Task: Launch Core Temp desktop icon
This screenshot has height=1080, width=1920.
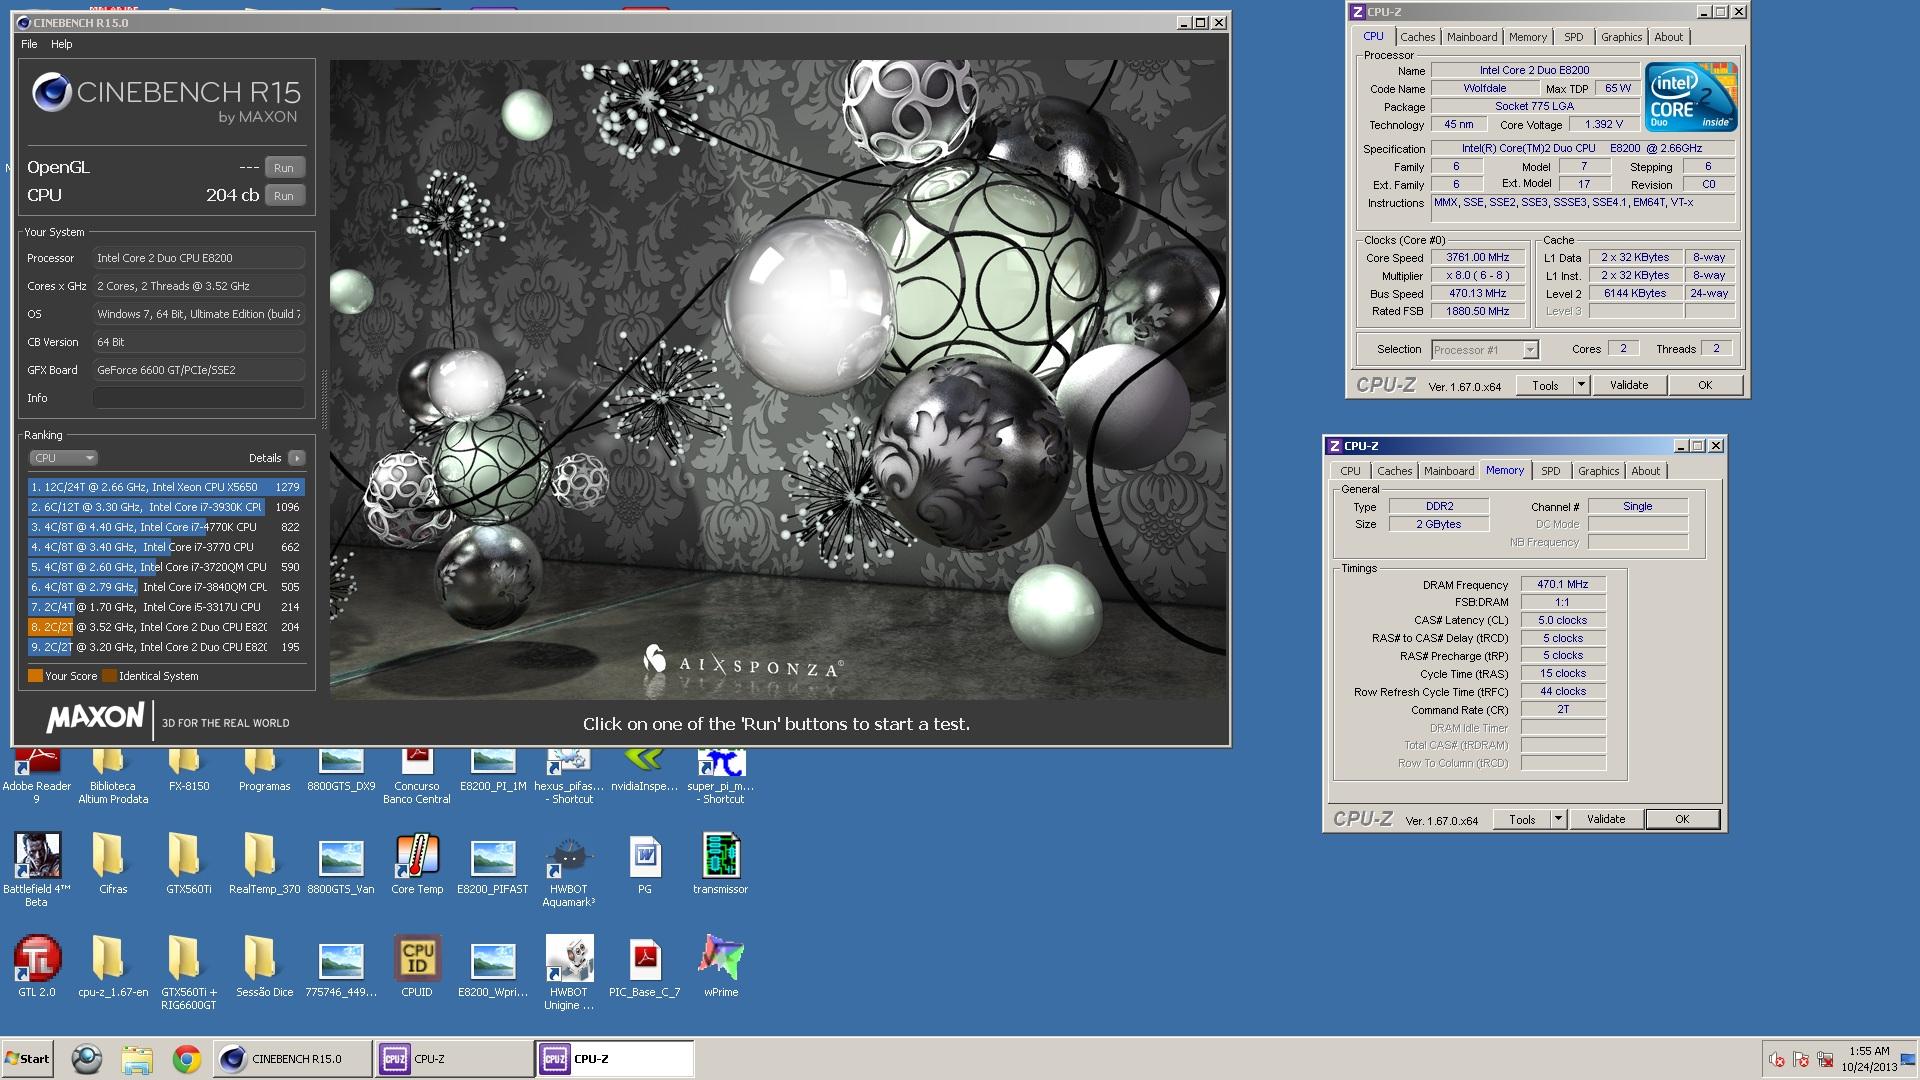Action: coord(417,864)
